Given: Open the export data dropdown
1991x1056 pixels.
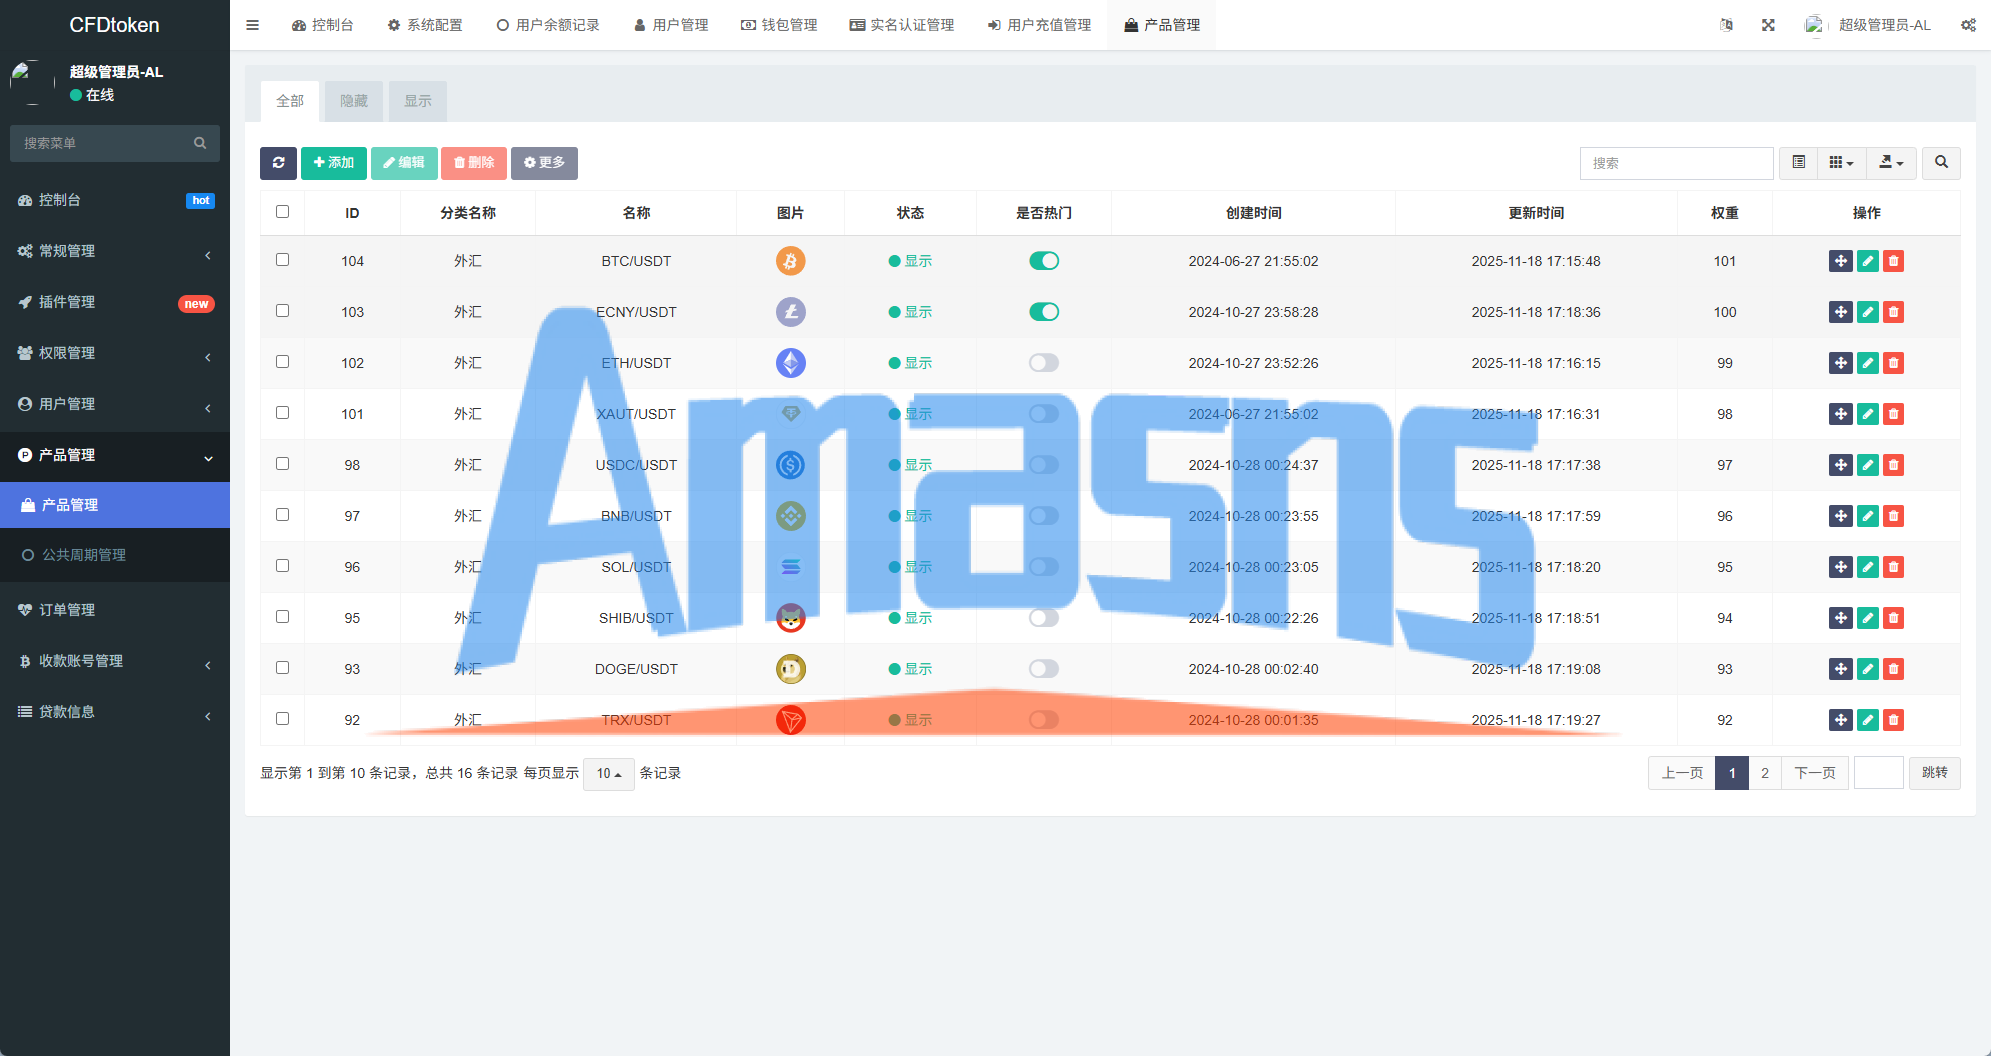Looking at the screenshot, I should coord(1891,163).
